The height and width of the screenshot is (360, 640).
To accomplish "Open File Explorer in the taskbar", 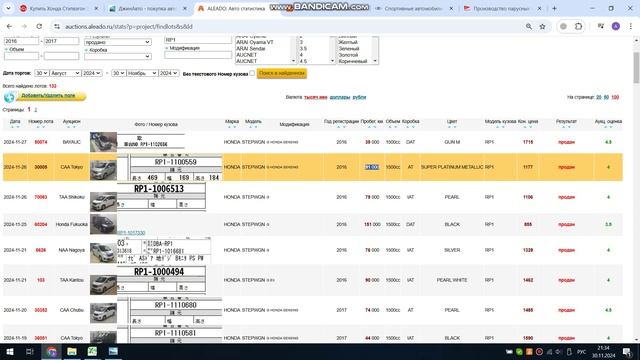I will [72, 351].
